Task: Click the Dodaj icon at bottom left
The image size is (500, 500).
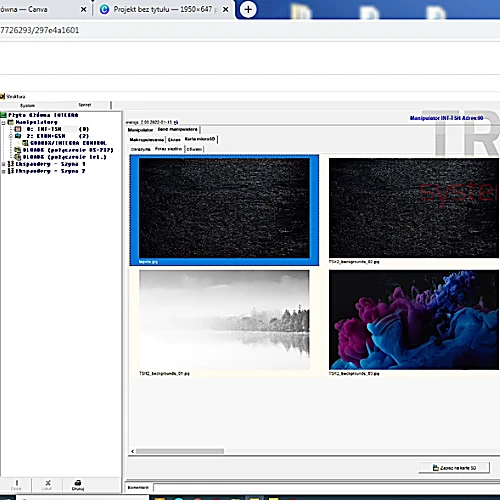Action: 17,483
